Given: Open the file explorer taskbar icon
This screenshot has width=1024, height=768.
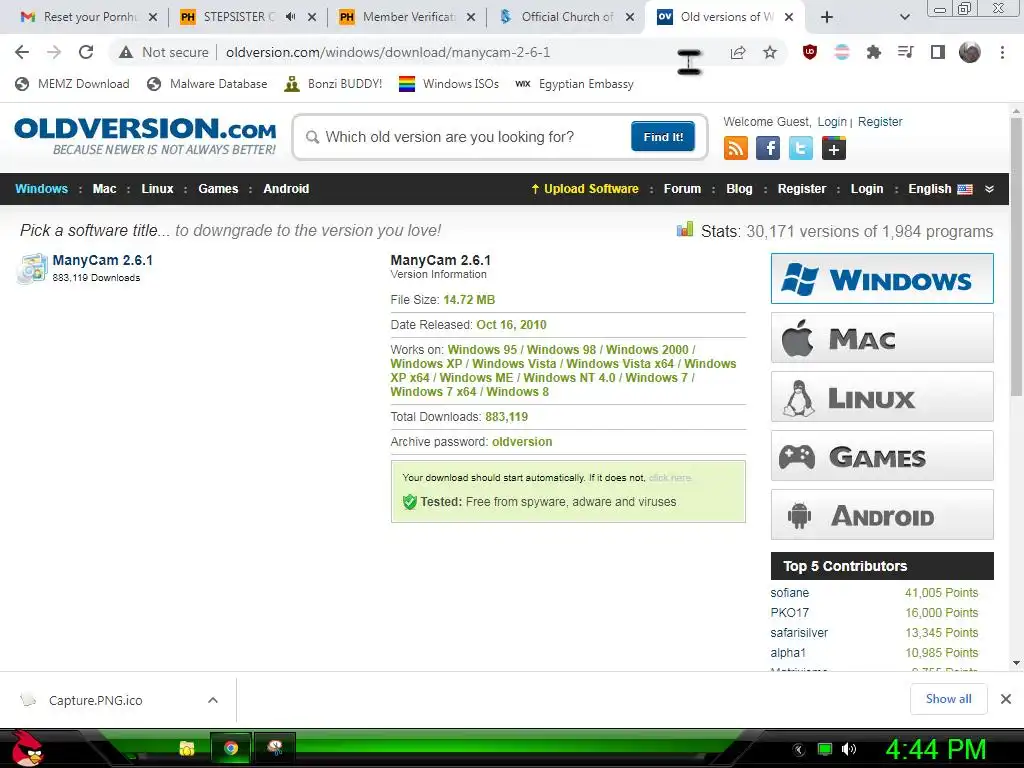Looking at the screenshot, I should (x=187, y=748).
